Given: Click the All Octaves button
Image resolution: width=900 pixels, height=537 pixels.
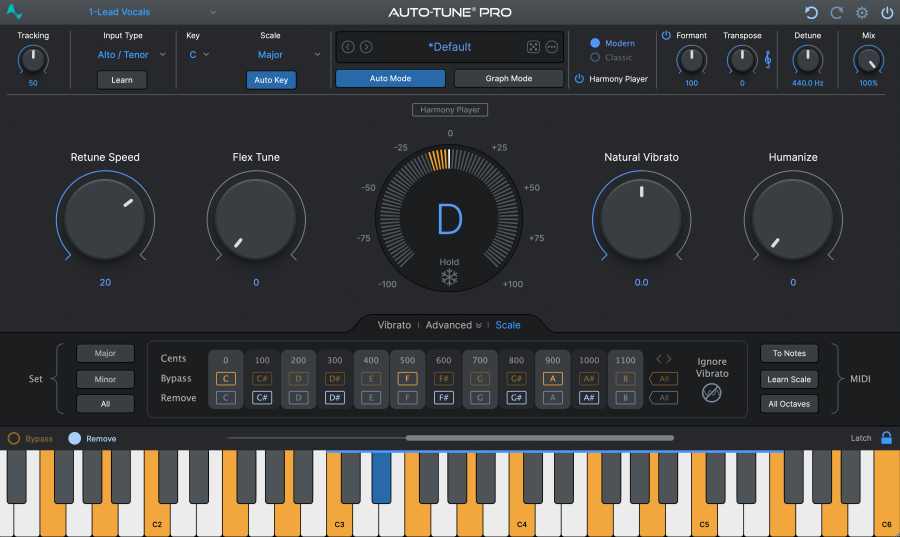Looking at the screenshot, I should click(x=789, y=404).
